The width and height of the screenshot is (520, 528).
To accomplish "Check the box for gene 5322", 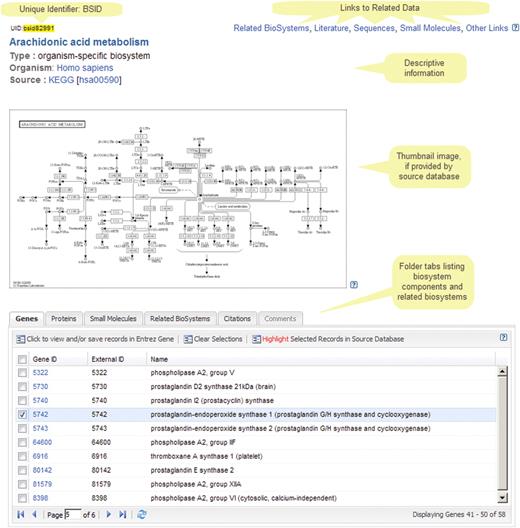I will click(22, 372).
